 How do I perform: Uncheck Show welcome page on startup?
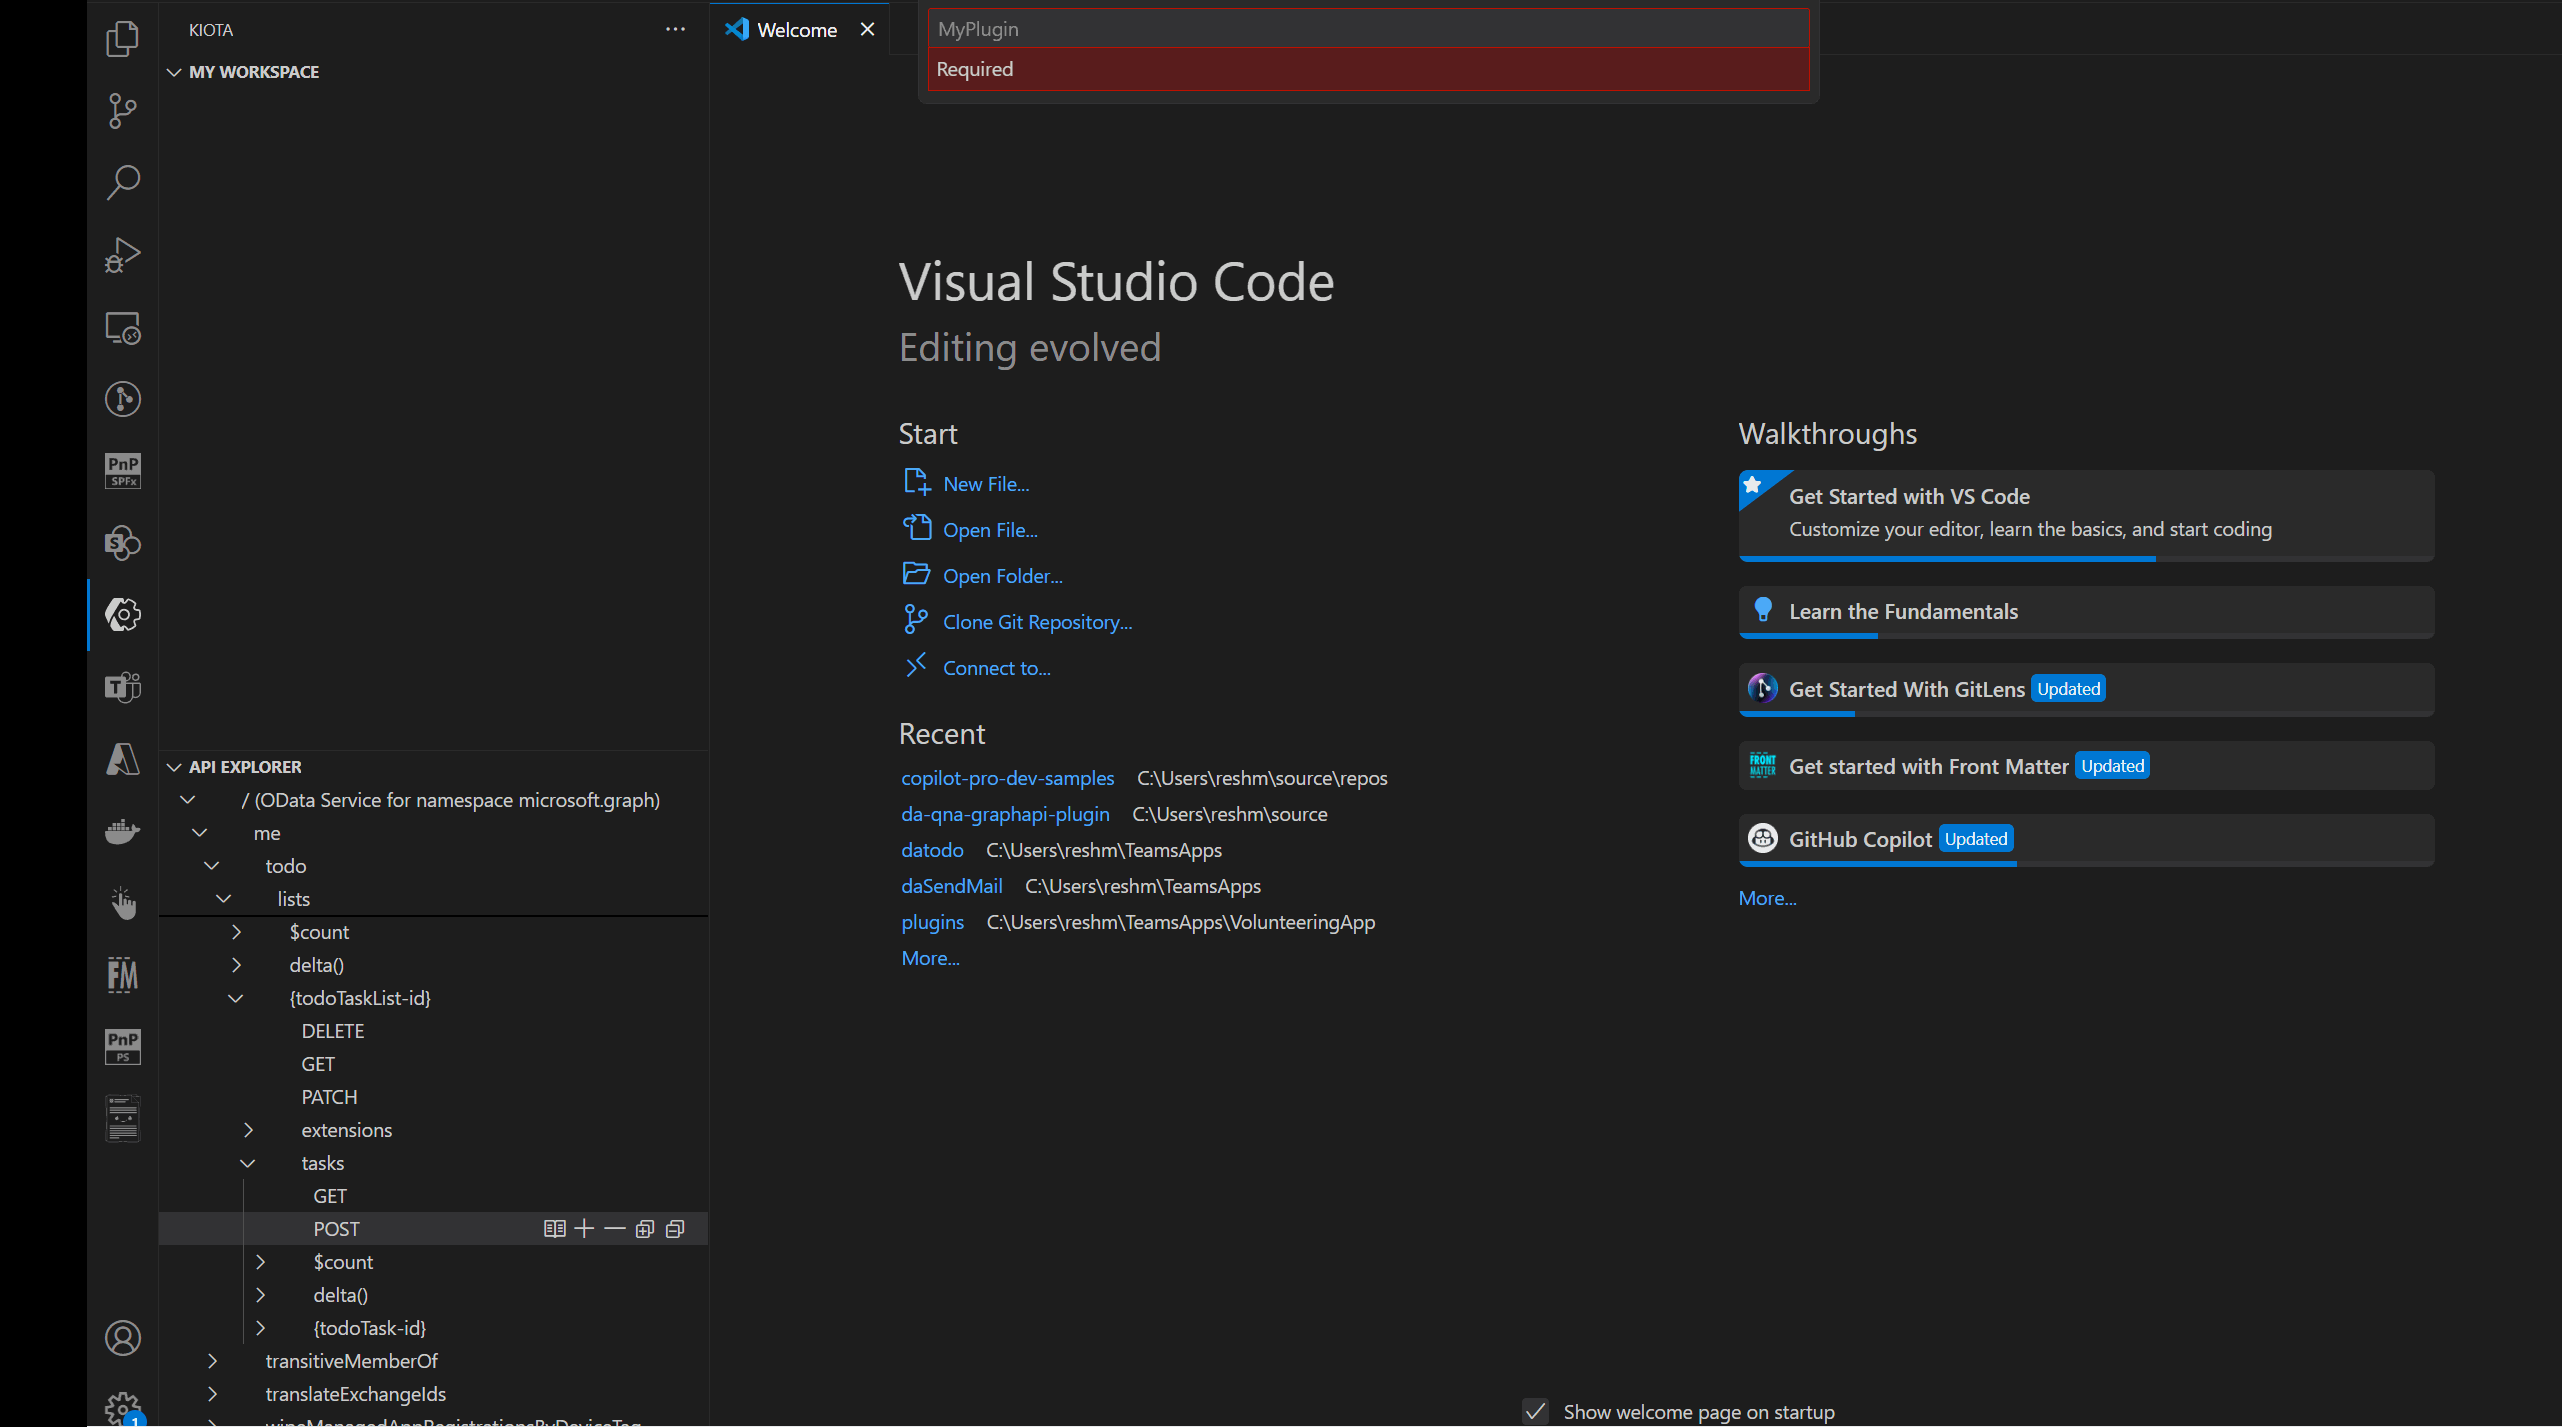pyautogui.click(x=1536, y=1411)
